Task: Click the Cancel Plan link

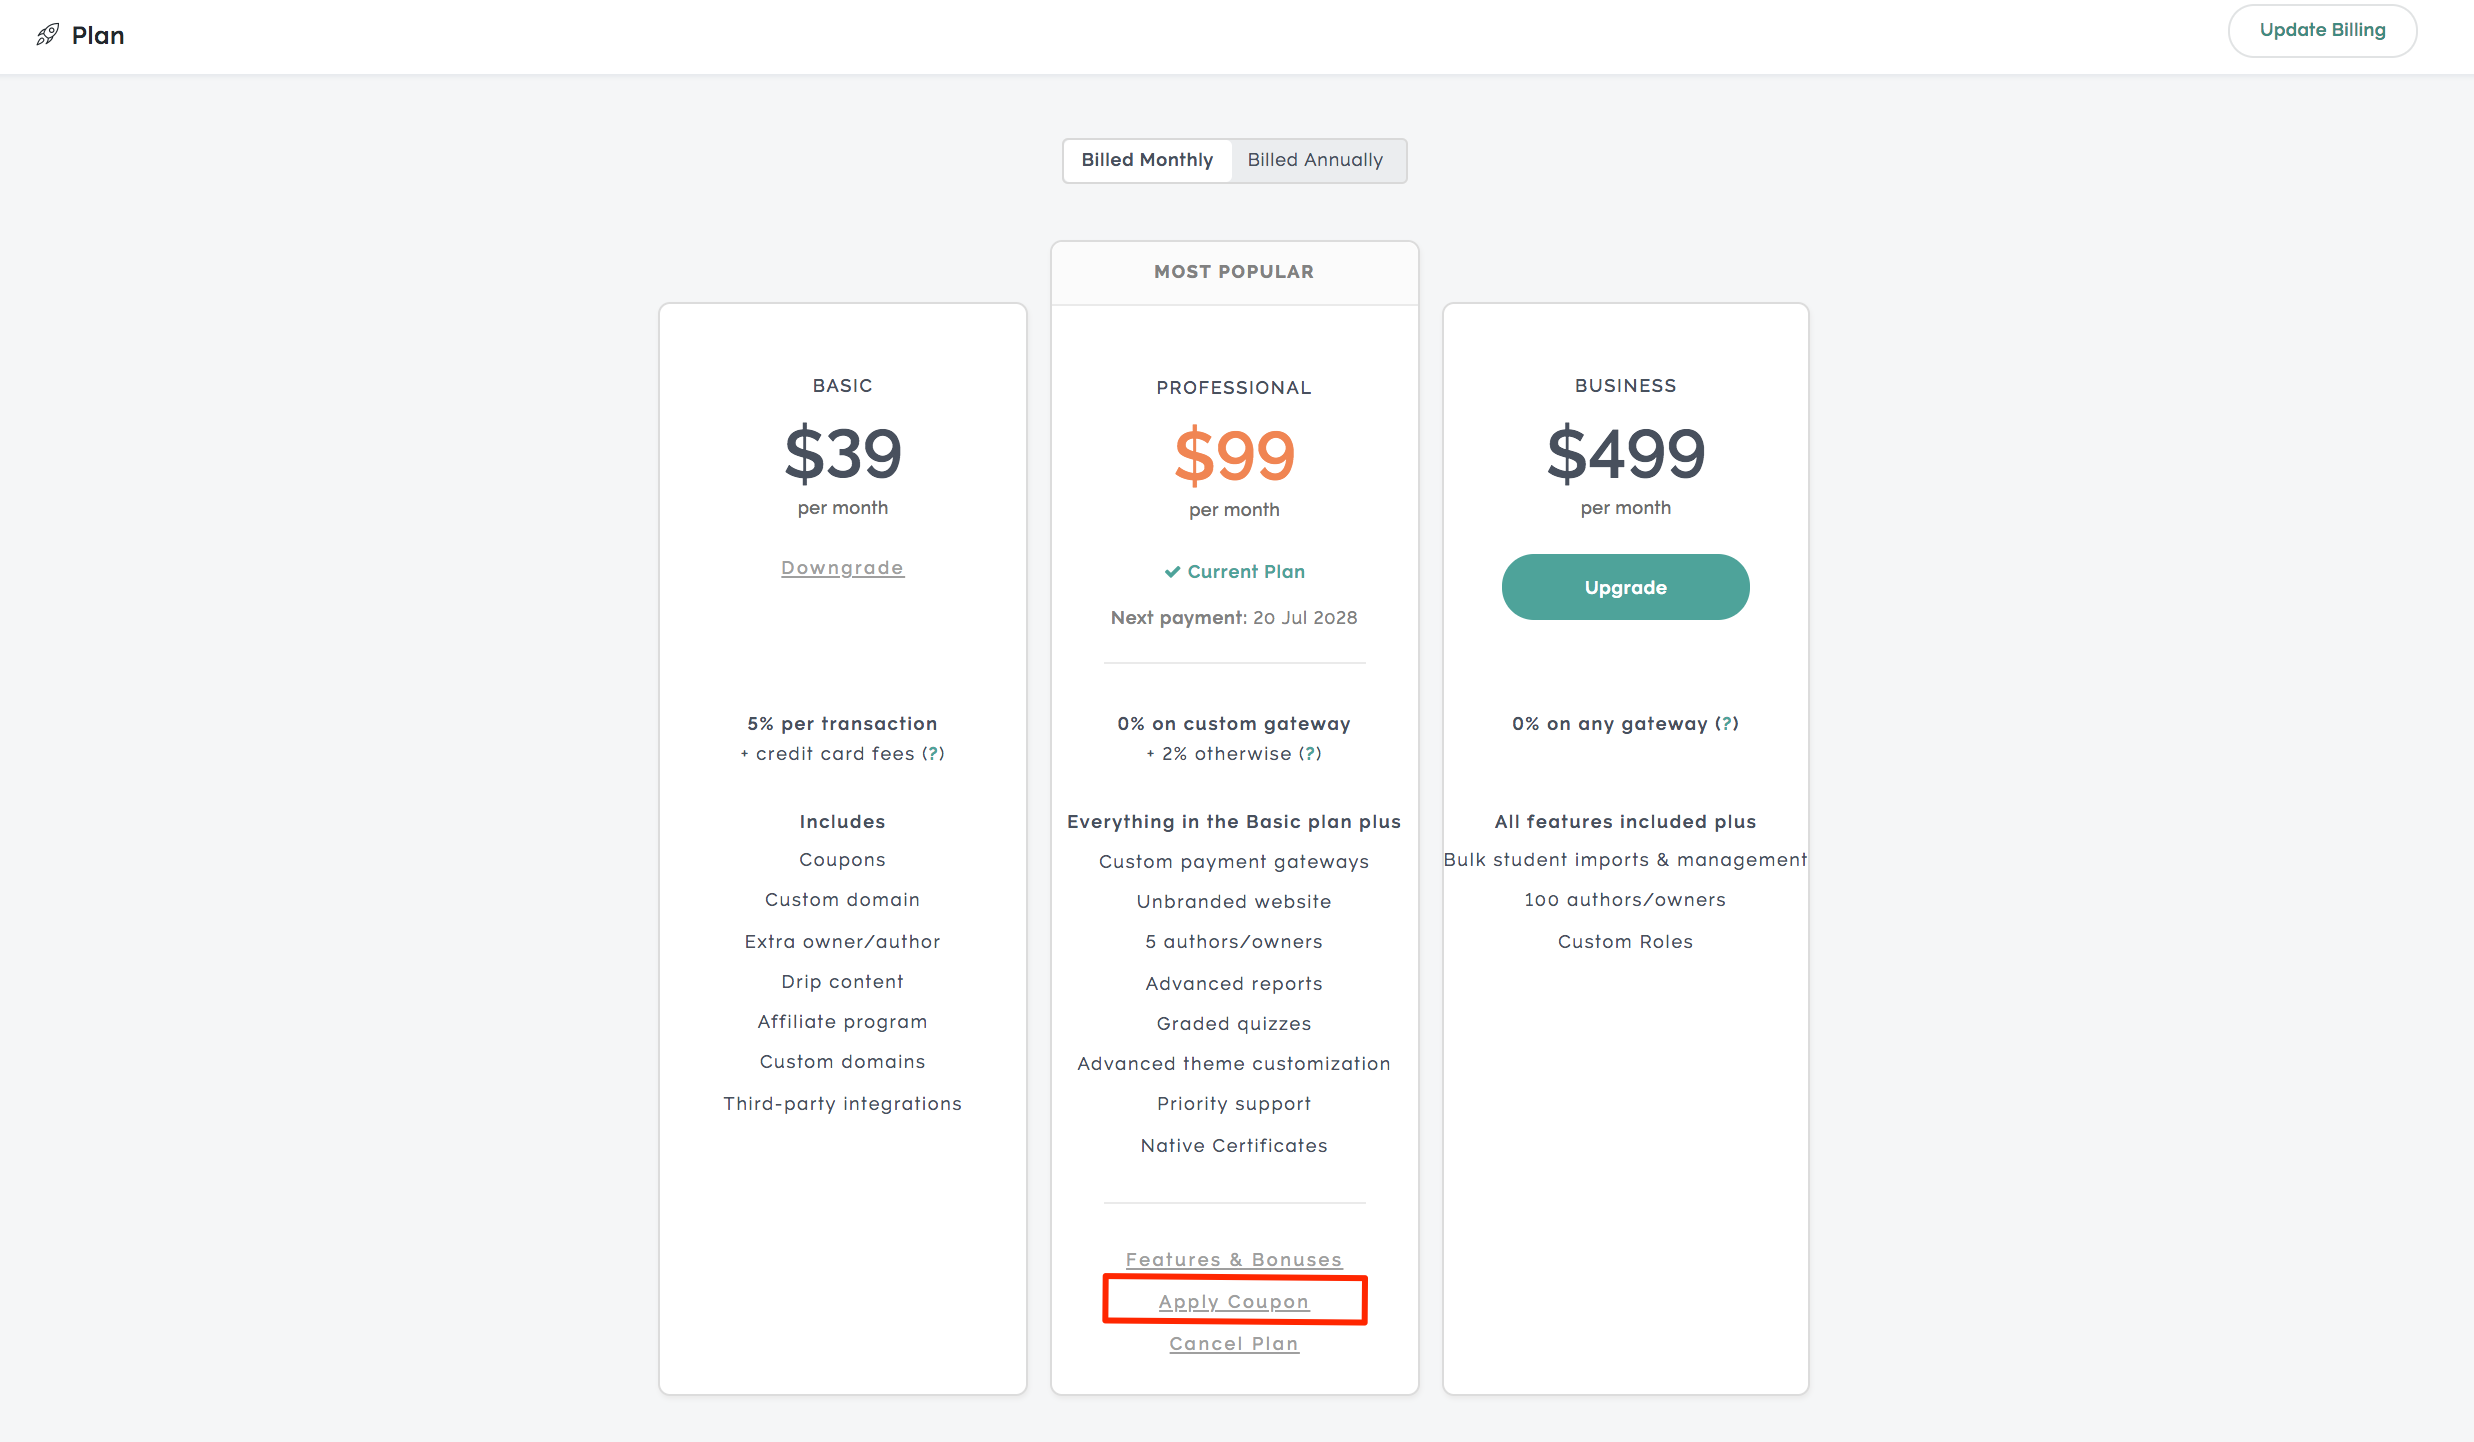Action: [x=1234, y=1344]
